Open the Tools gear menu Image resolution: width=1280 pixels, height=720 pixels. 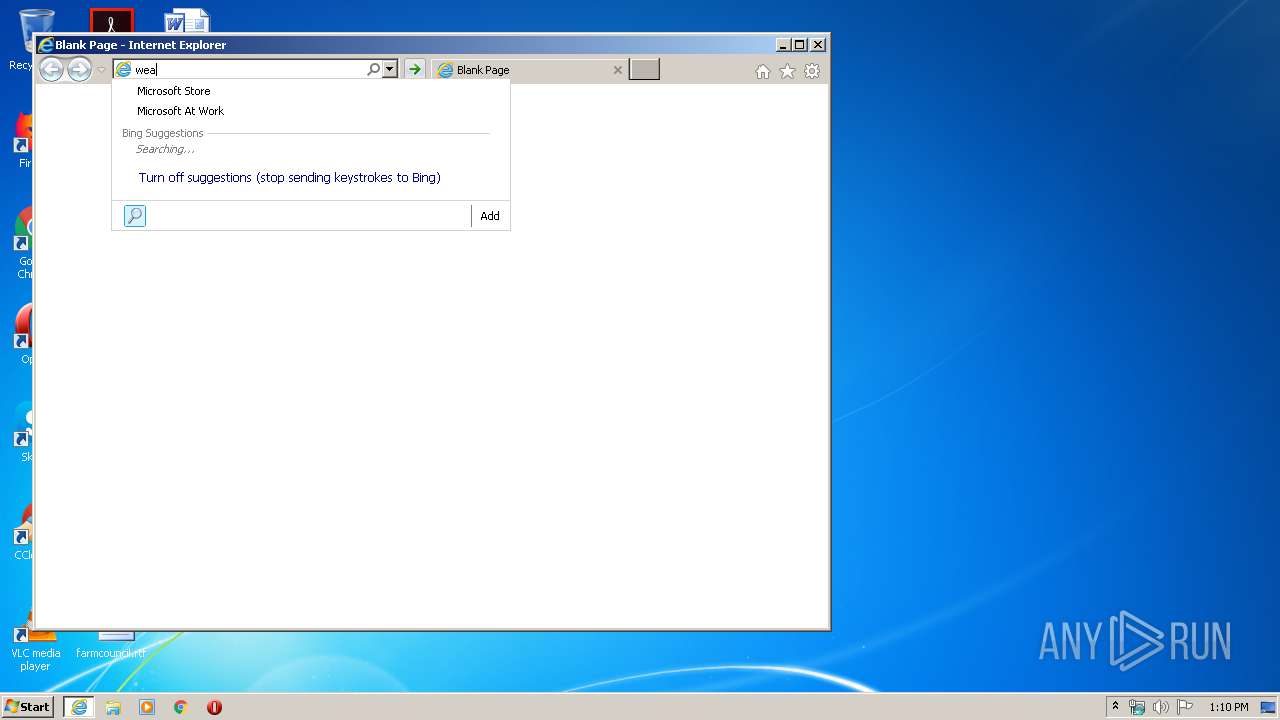pyautogui.click(x=812, y=71)
